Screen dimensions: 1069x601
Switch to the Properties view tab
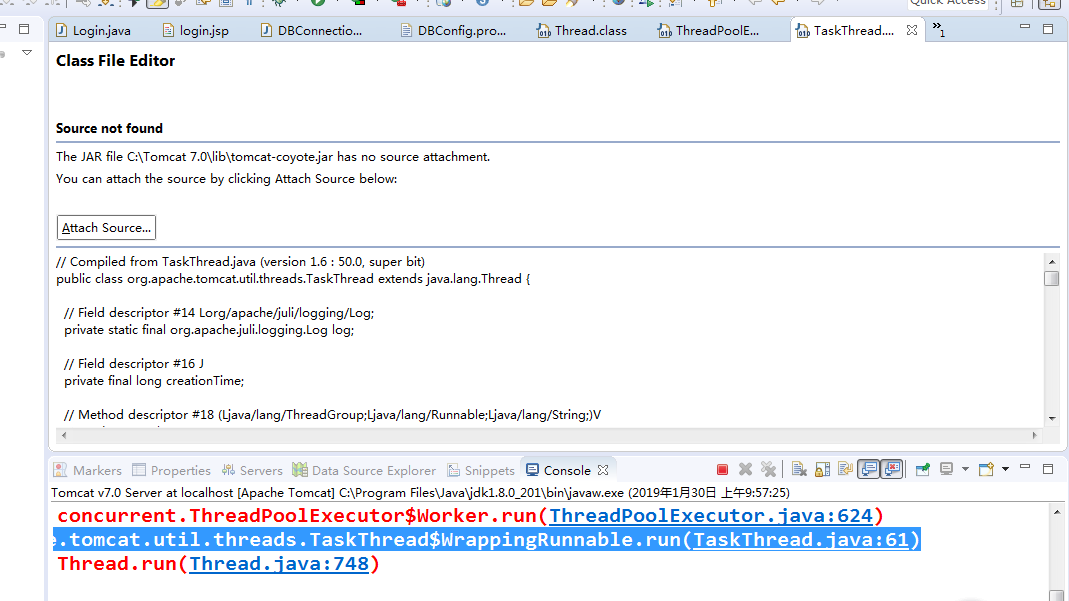point(172,470)
